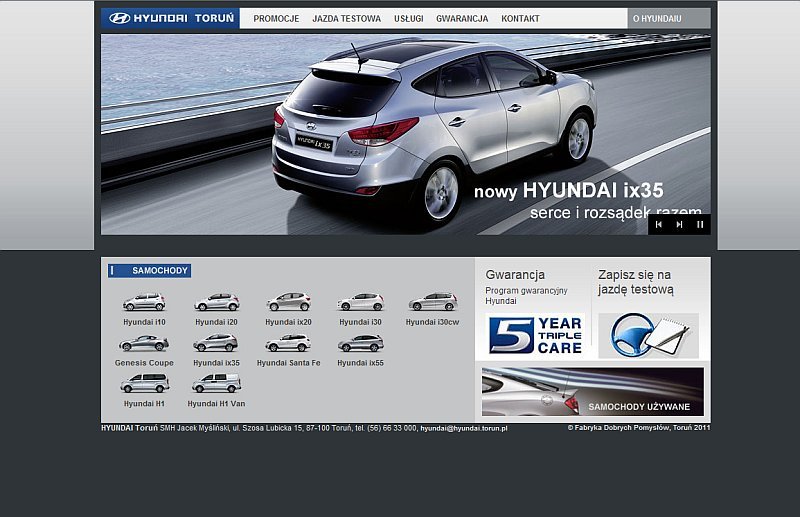Click the Hyundai H1 Van car icon
800x517 pixels.
(x=216, y=383)
